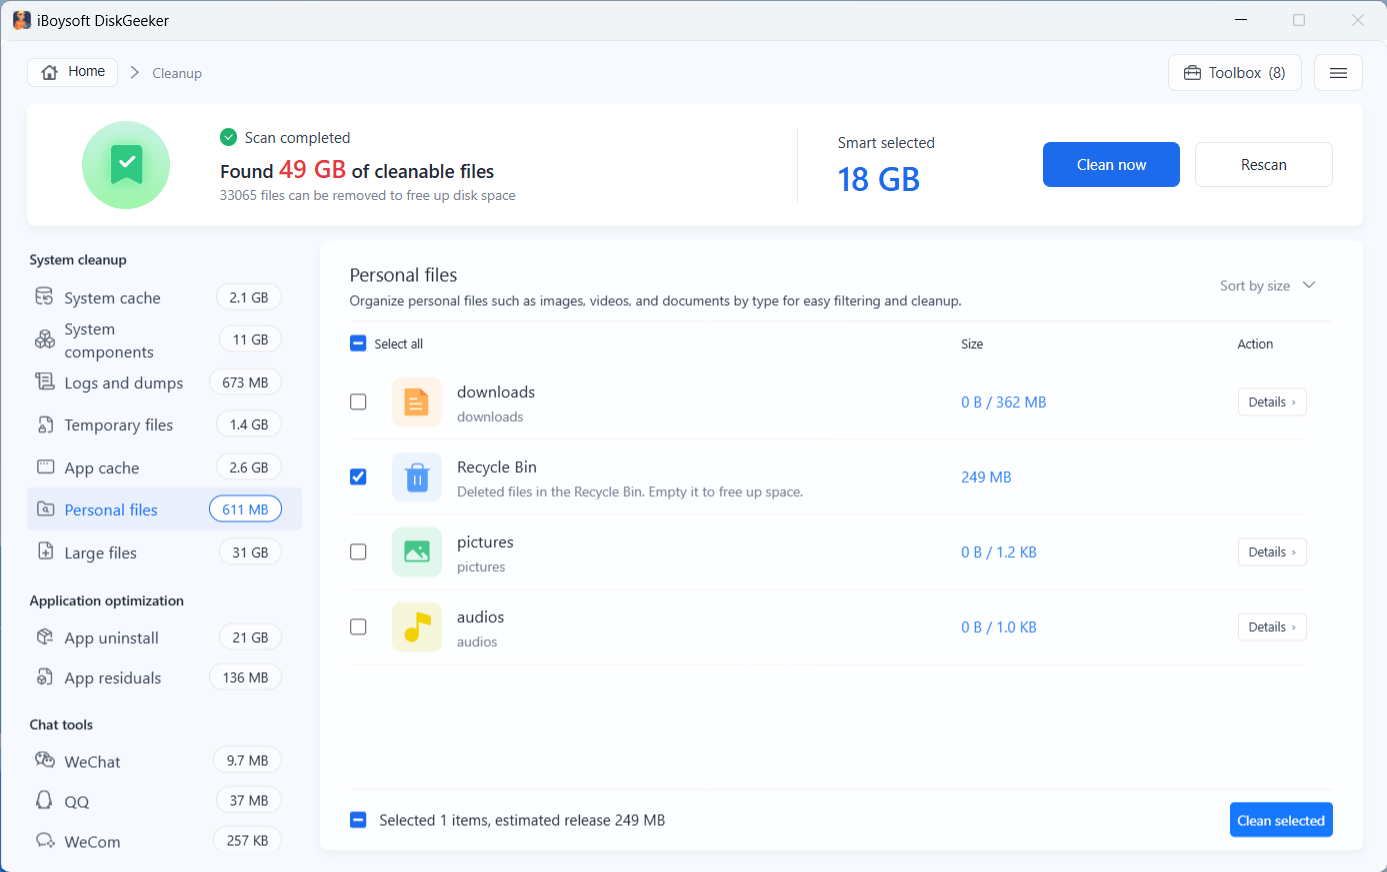Click the Clean selected button
Viewport: 1387px width, 872px height.
(1281, 820)
